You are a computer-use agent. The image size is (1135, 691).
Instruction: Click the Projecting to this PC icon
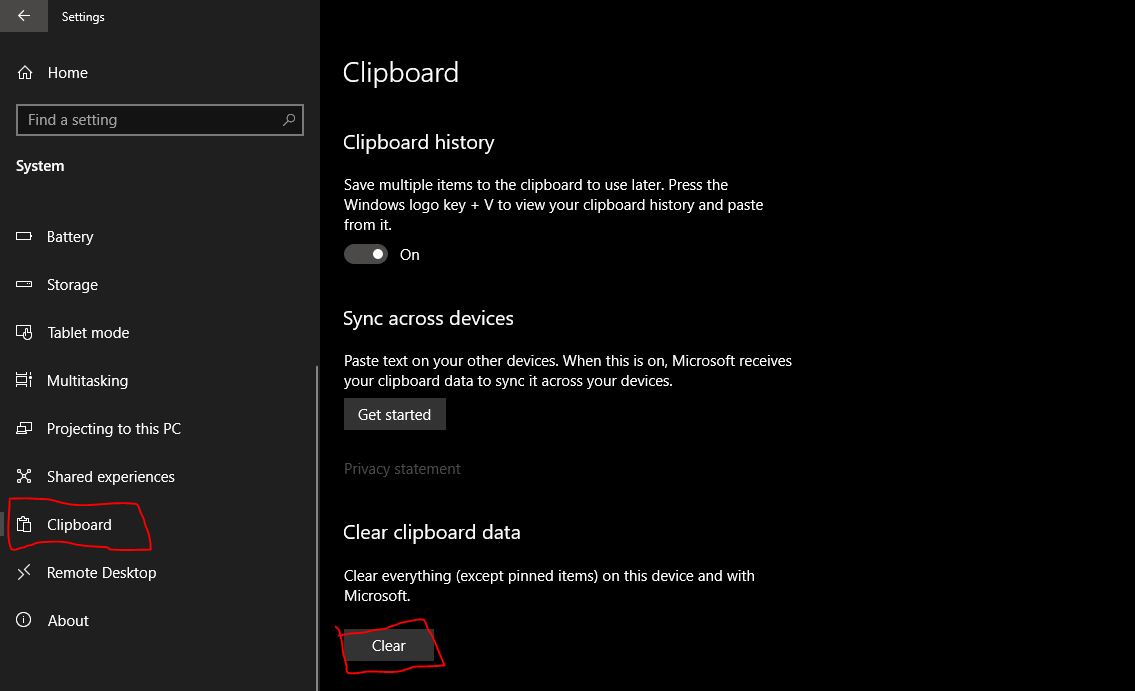pyautogui.click(x=25, y=429)
